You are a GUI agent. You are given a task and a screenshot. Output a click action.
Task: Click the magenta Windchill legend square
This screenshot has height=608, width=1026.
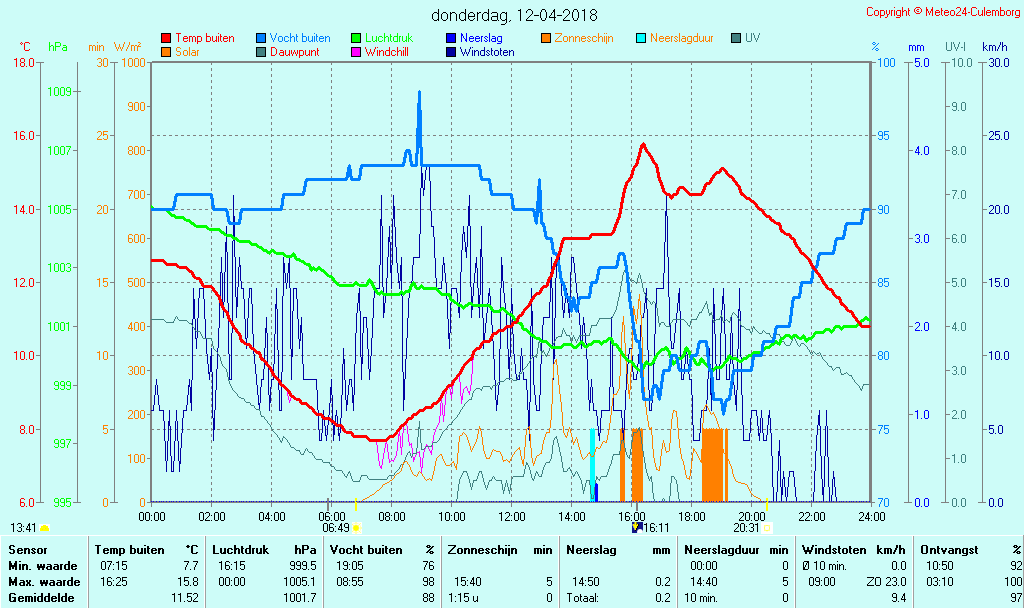tap(356, 52)
